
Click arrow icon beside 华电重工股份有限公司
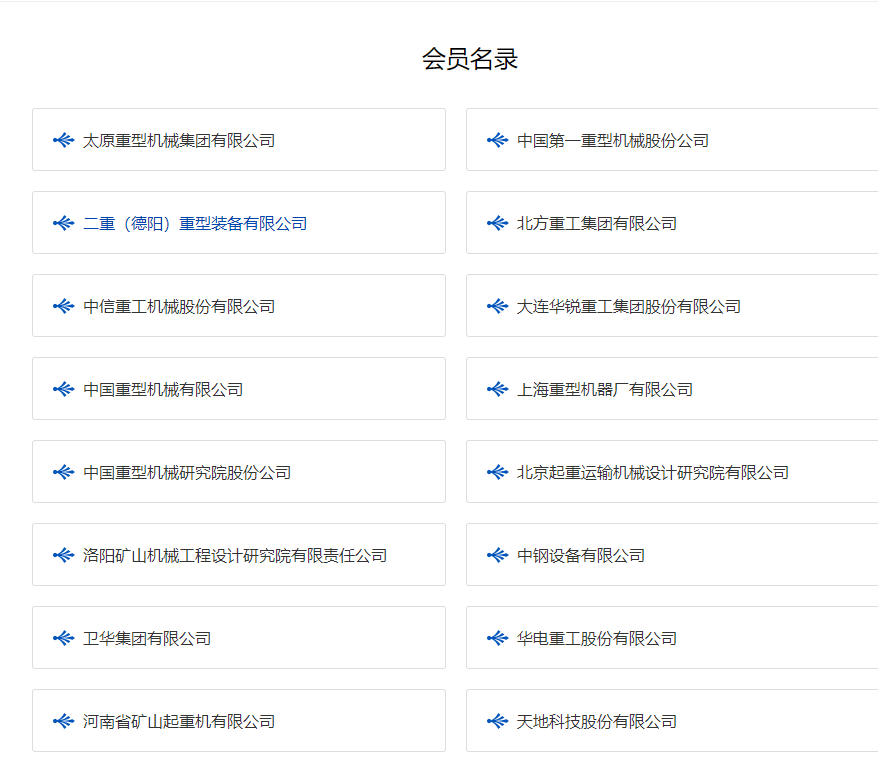point(497,638)
